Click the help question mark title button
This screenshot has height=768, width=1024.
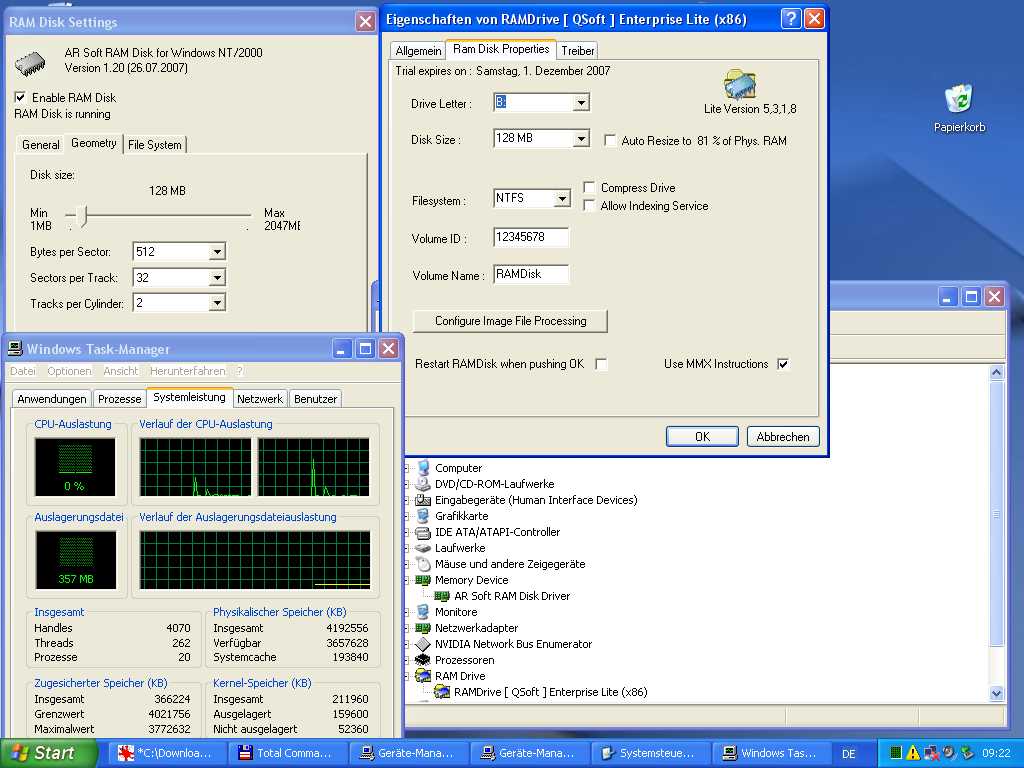coord(791,19)
